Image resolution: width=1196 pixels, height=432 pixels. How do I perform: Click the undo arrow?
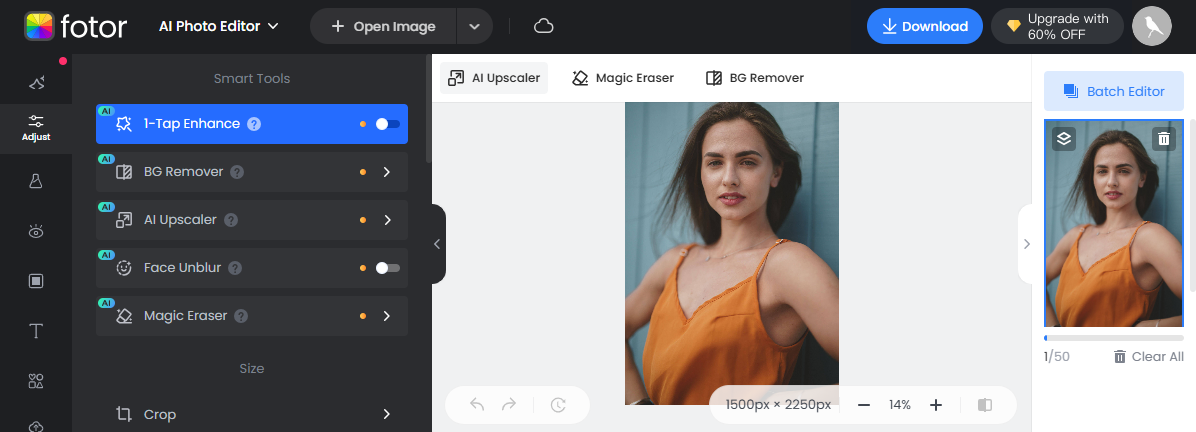(x=477, y=405)
